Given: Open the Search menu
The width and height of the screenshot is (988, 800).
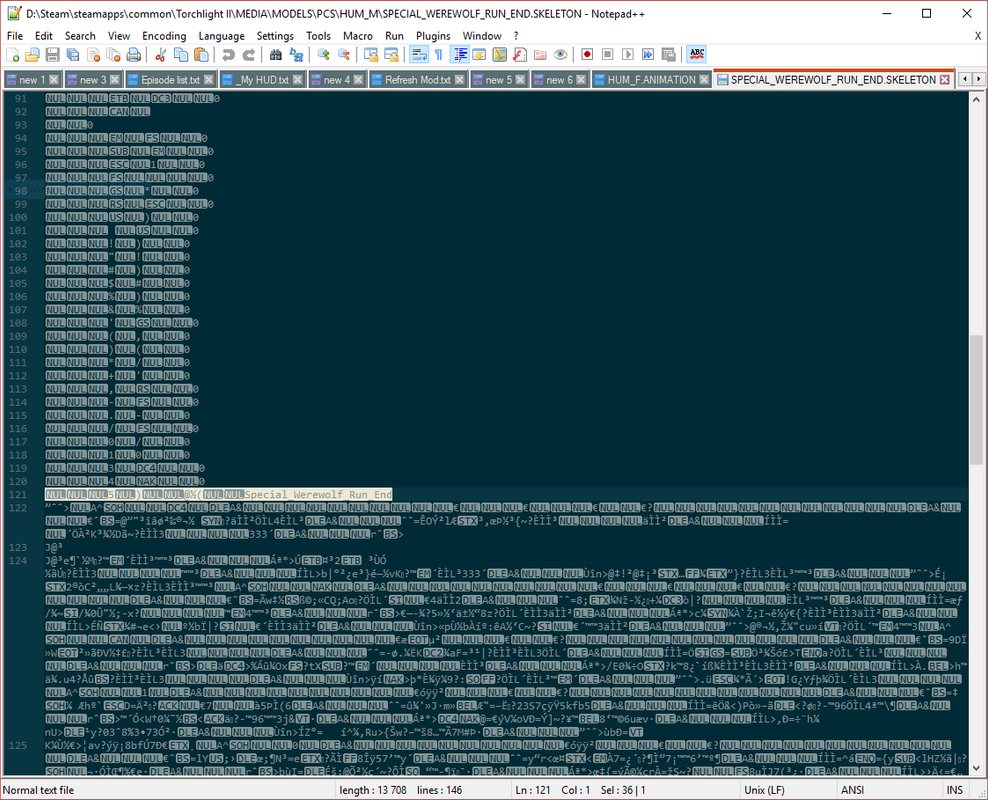Looking at the screenshot, I should coord(80,36).
